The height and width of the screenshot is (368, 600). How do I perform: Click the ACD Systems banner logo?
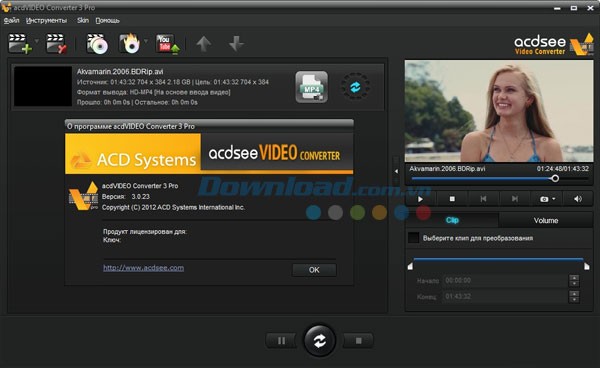pyautogui.click(x=133, y=154)
